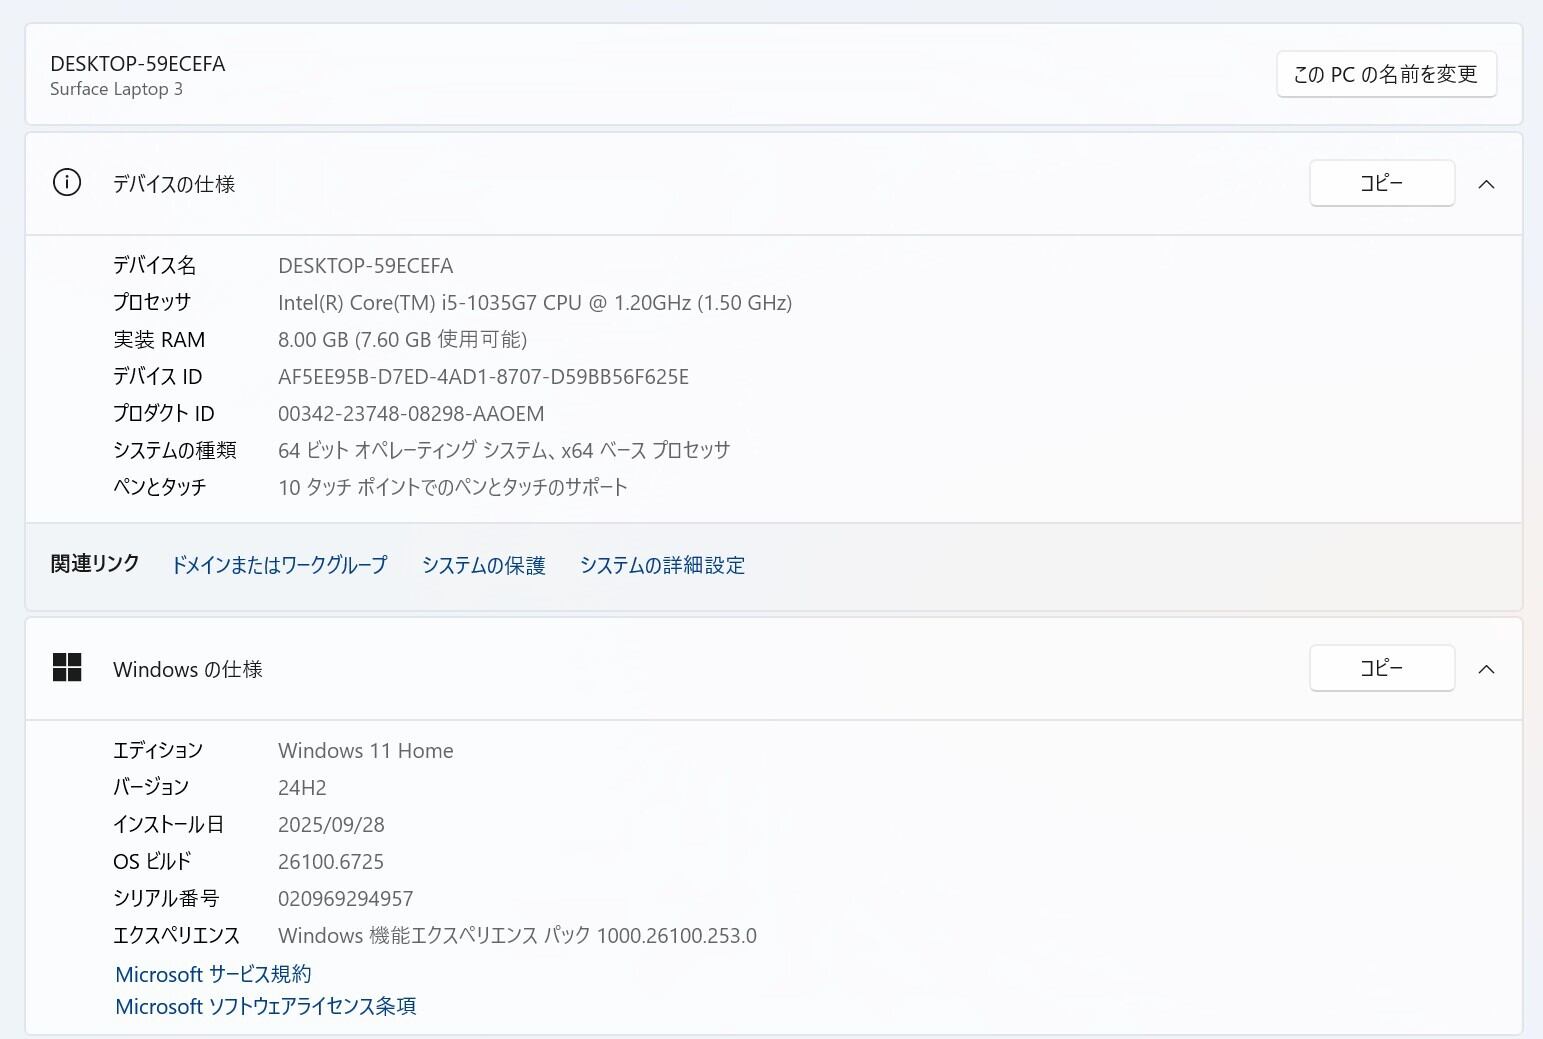The width and height of the screenshot is (1543, 1039).
Task: Click the experience pack value 1000.26100.253.0
Action: coord(517,936)
